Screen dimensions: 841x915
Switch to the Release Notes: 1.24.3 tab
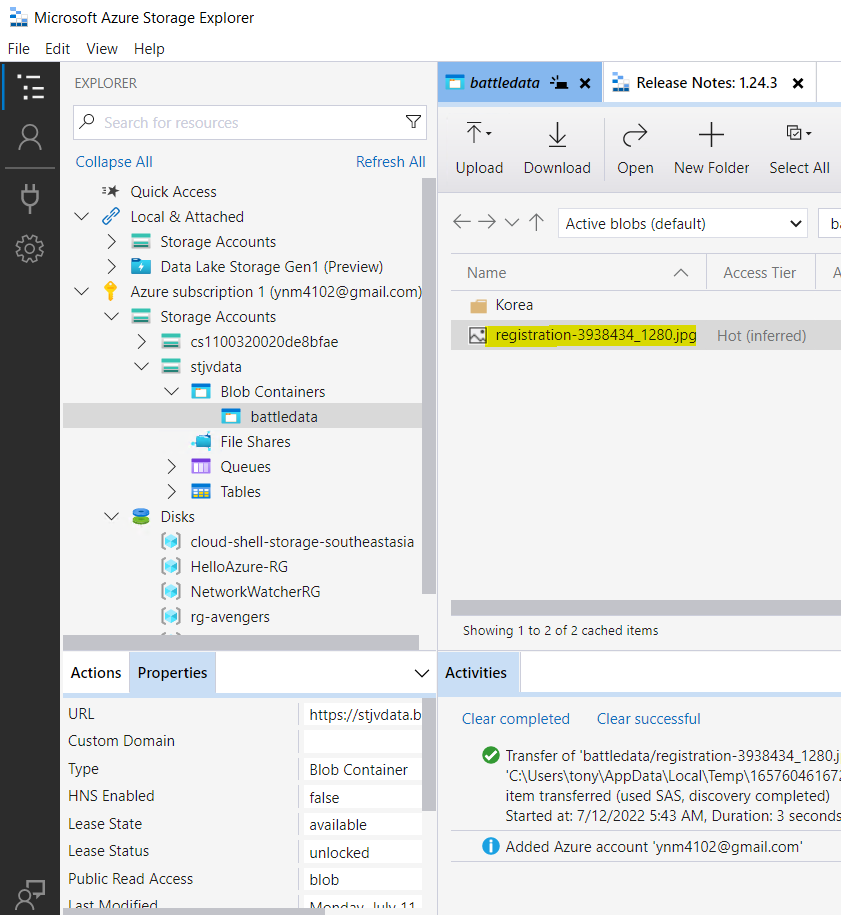pos(707,83)
